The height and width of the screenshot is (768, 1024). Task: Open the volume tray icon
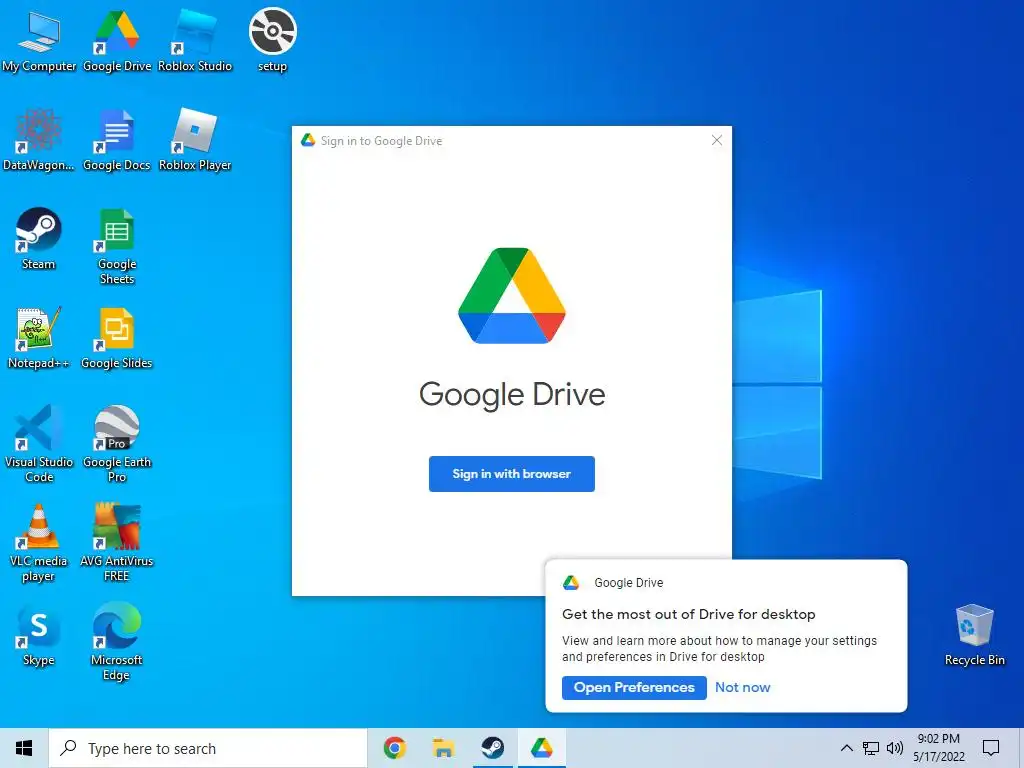(x=895, y=748)
